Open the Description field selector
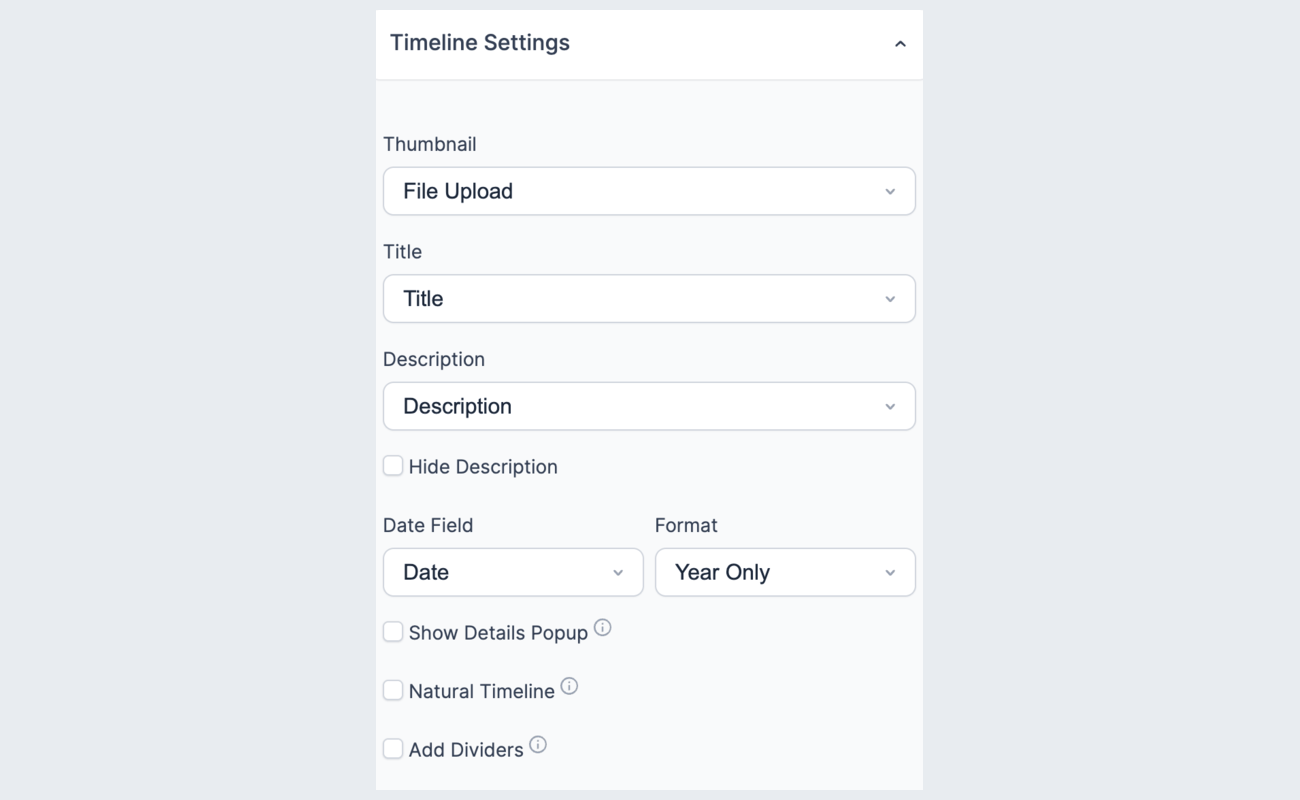The height and width of the screenshot is (800, 1300). tap(649, 406)
